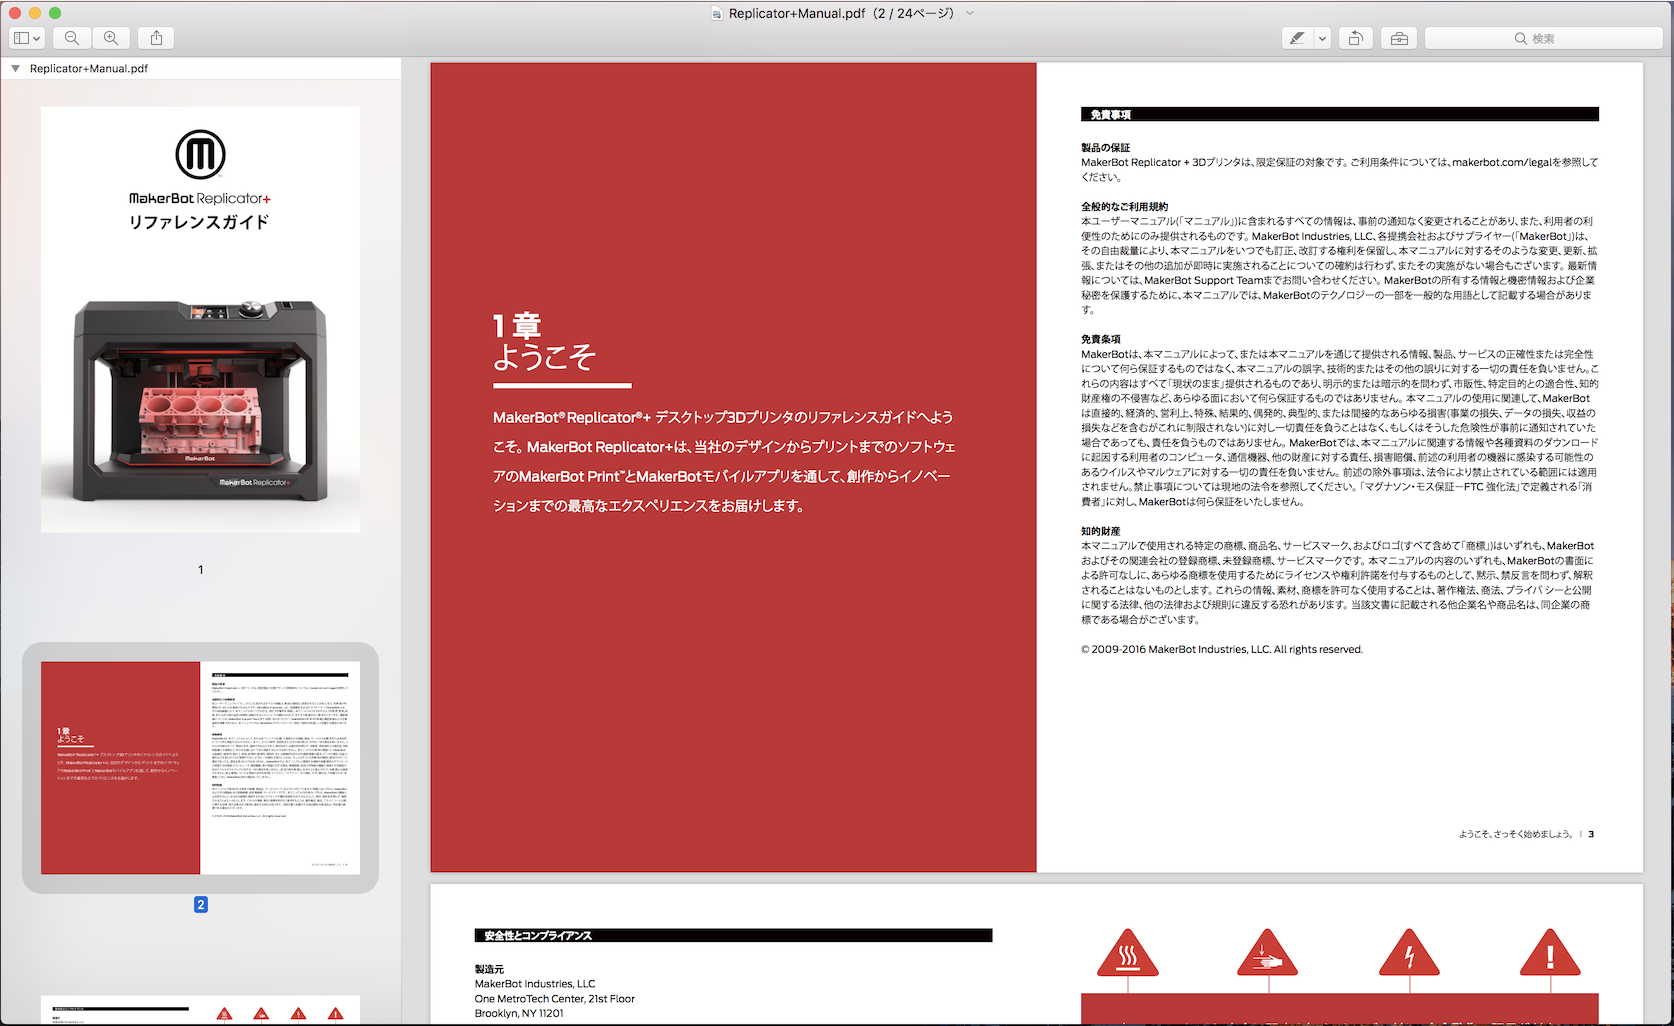Click the exclamation mark warning triangle icon
Viewport: 1674px width, 1026px height.
1550,952
